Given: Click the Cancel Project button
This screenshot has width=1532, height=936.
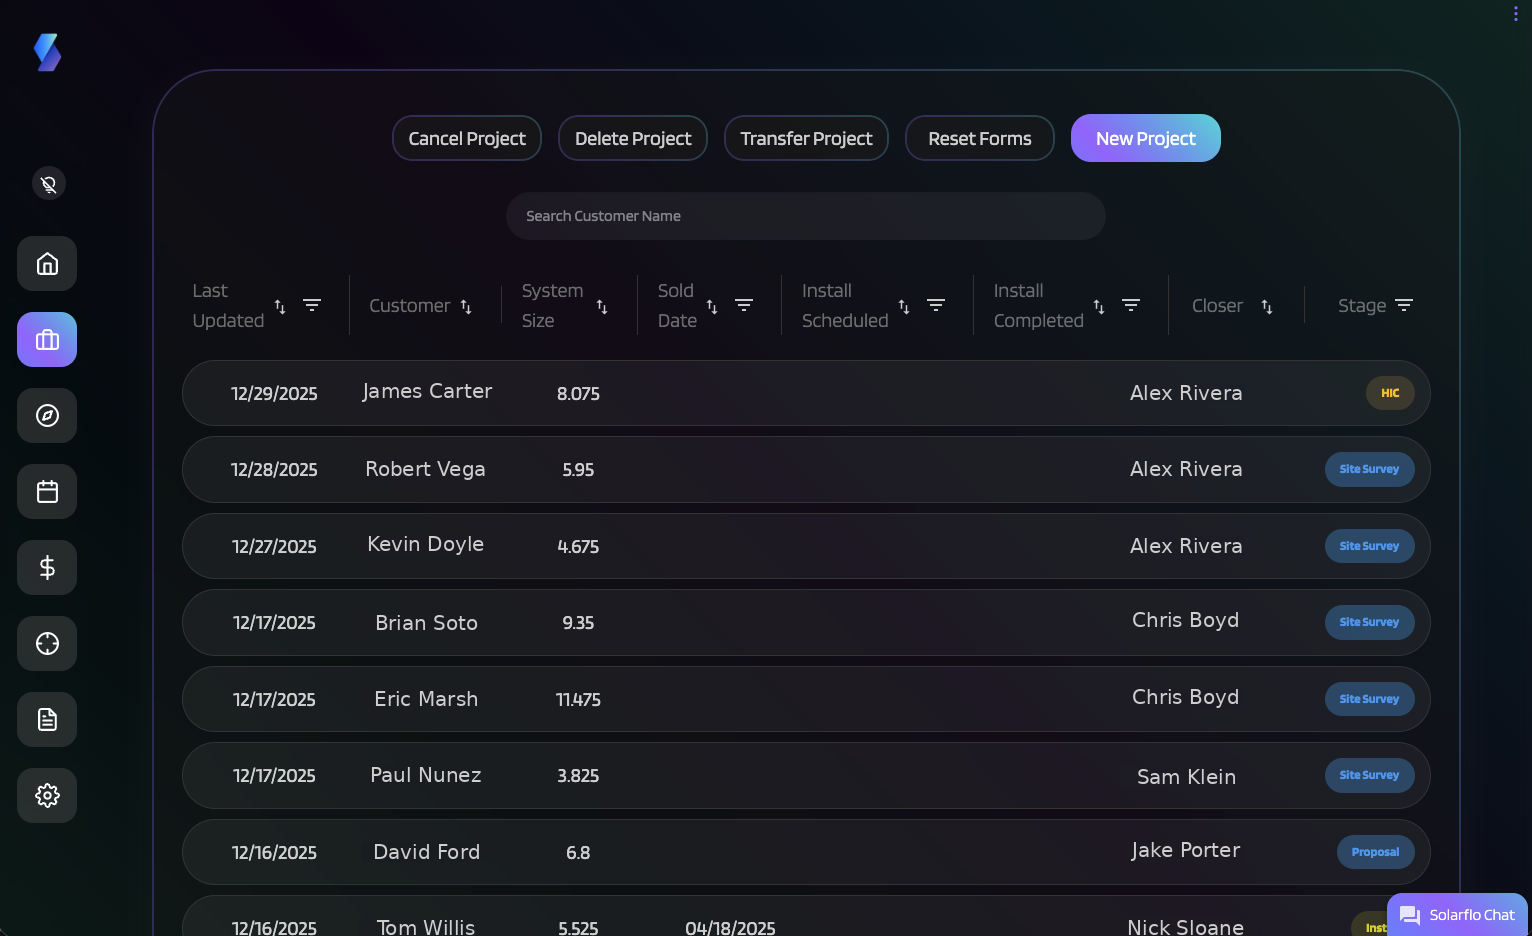Looking at the screenshot, I should 467,138.
